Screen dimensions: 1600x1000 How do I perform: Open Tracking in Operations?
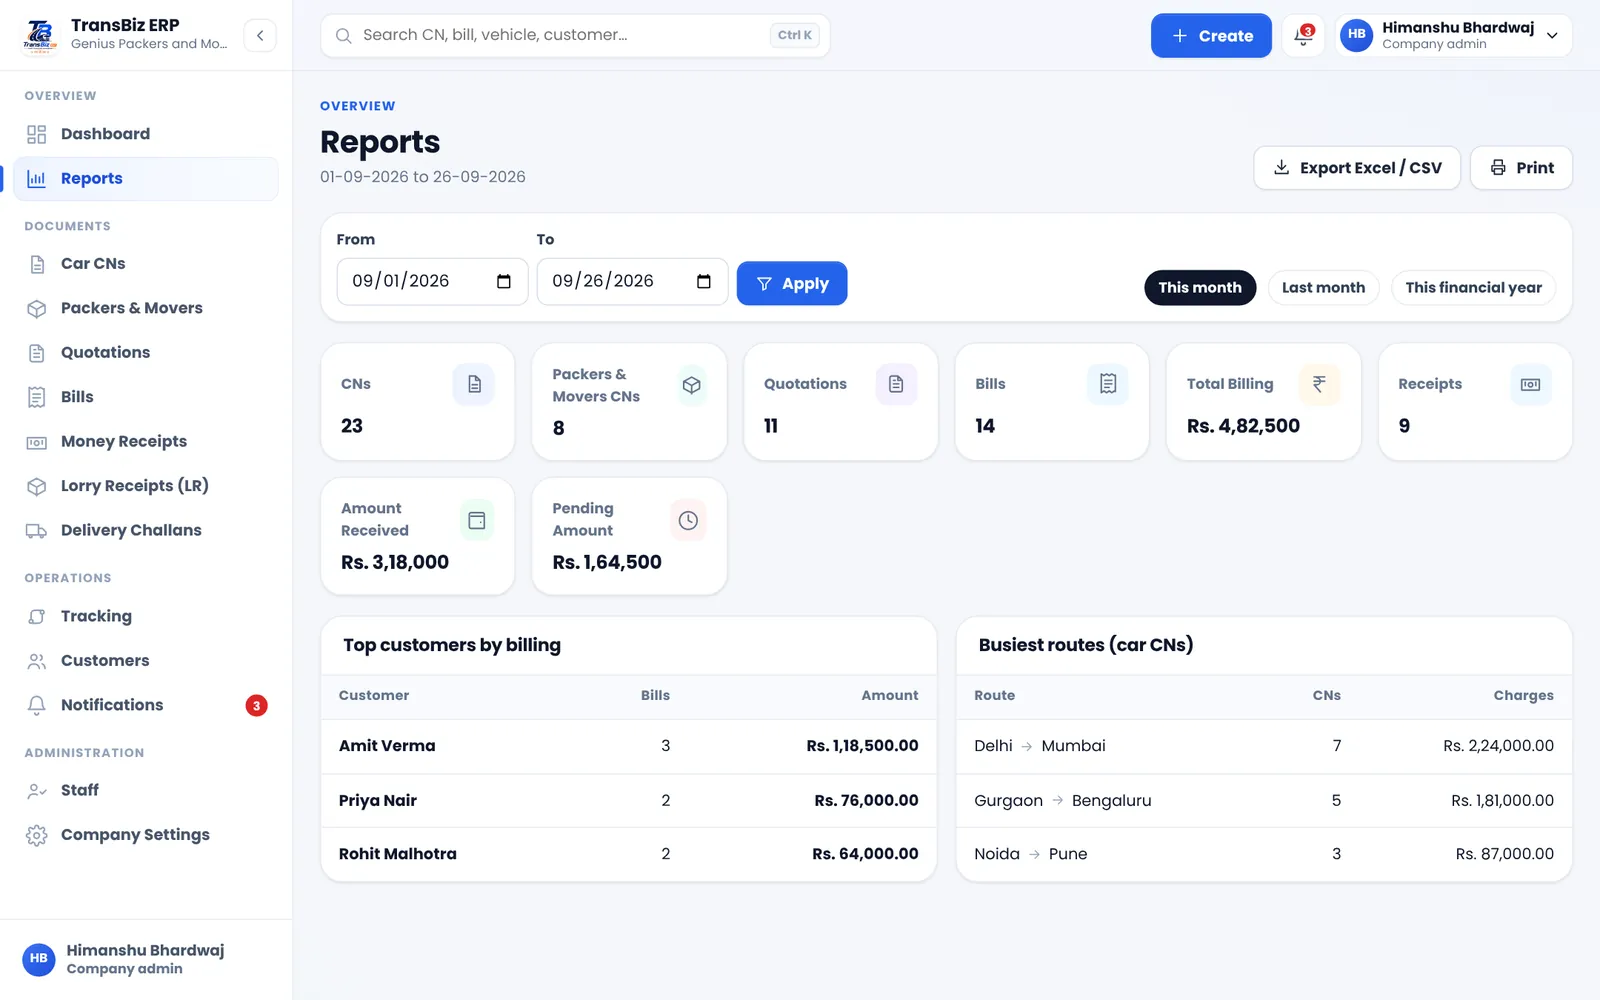click(146, 616)
